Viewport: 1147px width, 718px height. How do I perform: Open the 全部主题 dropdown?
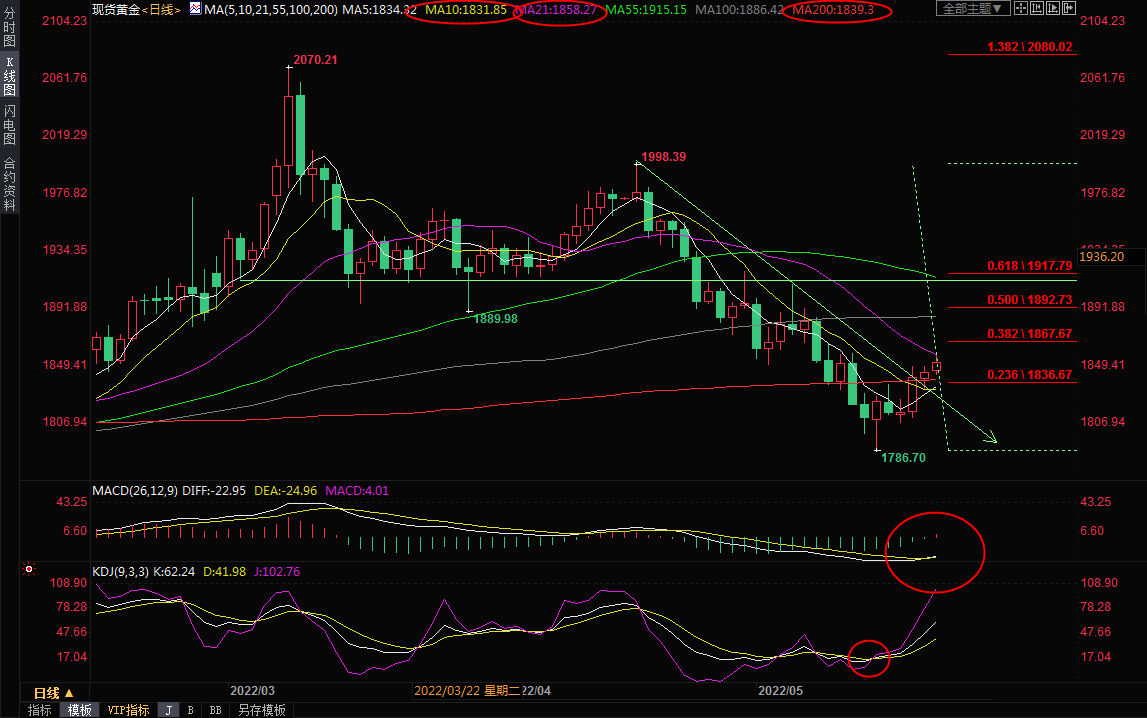[972, 9]
